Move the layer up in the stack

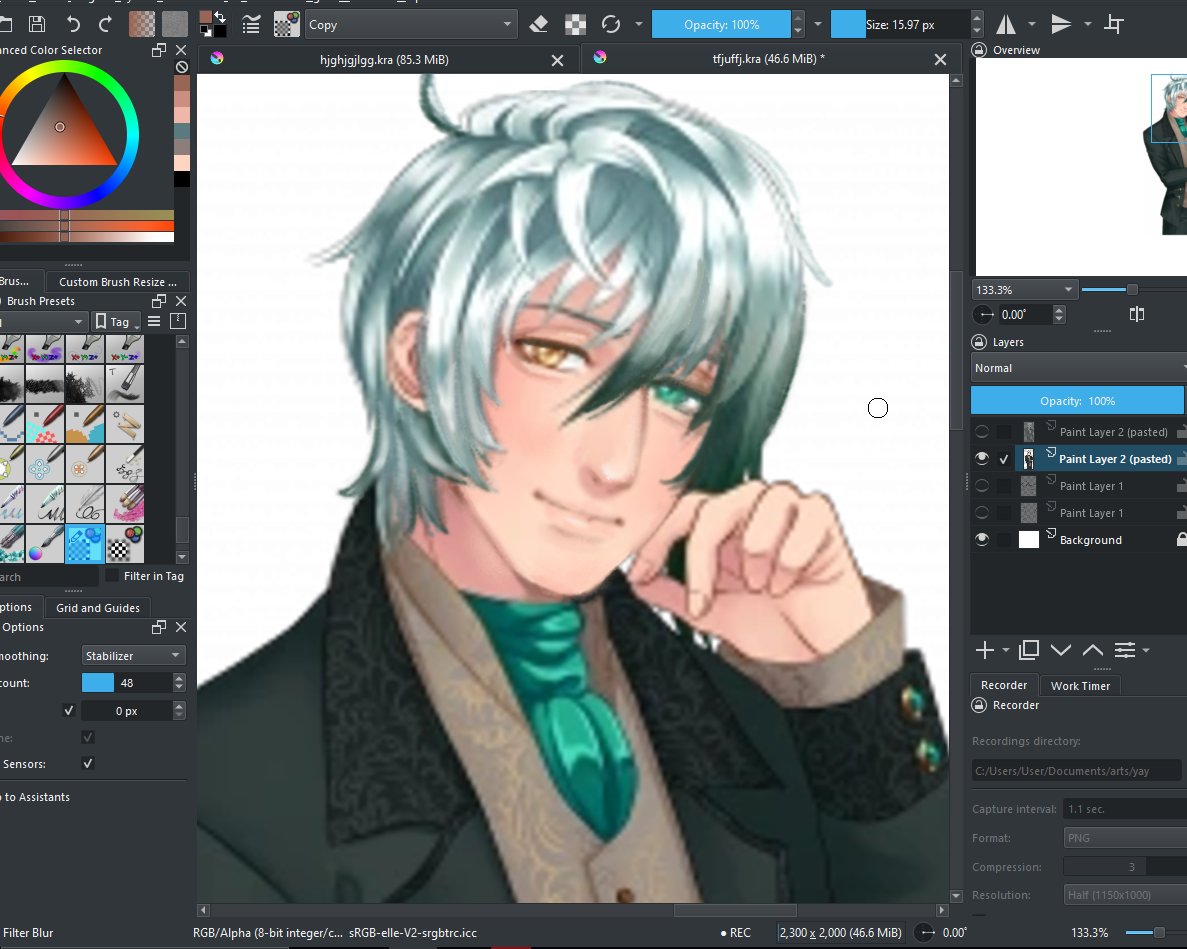coord(1092,650)
